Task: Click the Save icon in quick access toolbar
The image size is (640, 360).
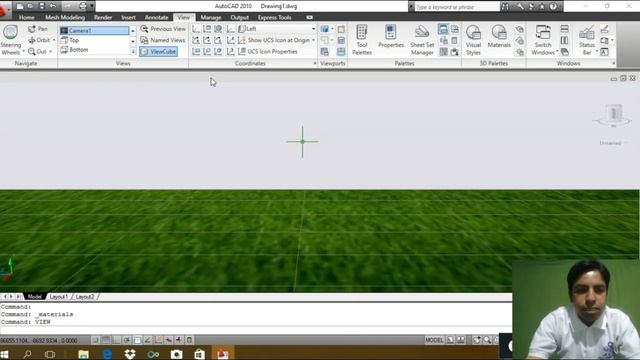Action: pyautogui.click(x=42, y=6)
